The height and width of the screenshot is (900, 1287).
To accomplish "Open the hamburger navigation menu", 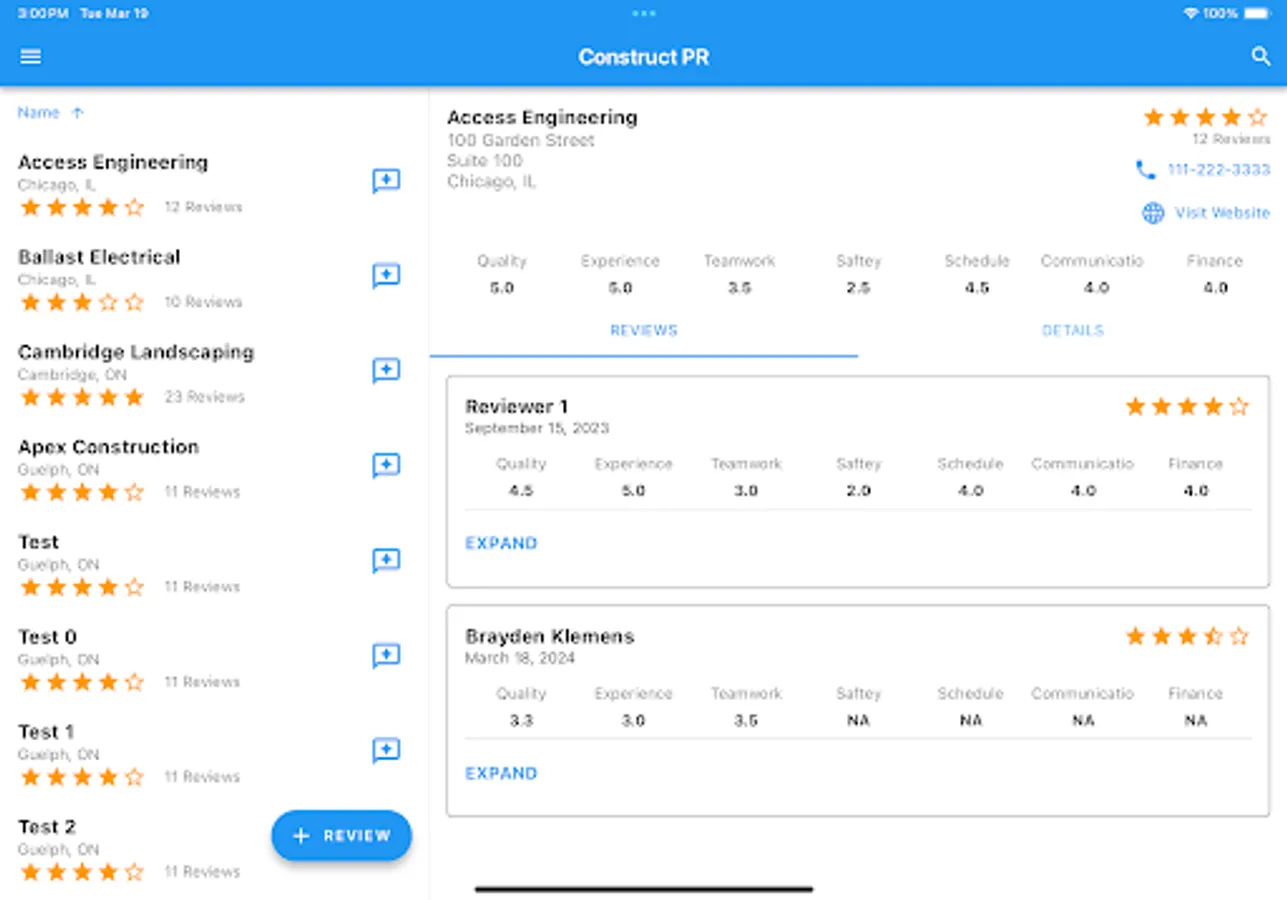I will [30, 56].
